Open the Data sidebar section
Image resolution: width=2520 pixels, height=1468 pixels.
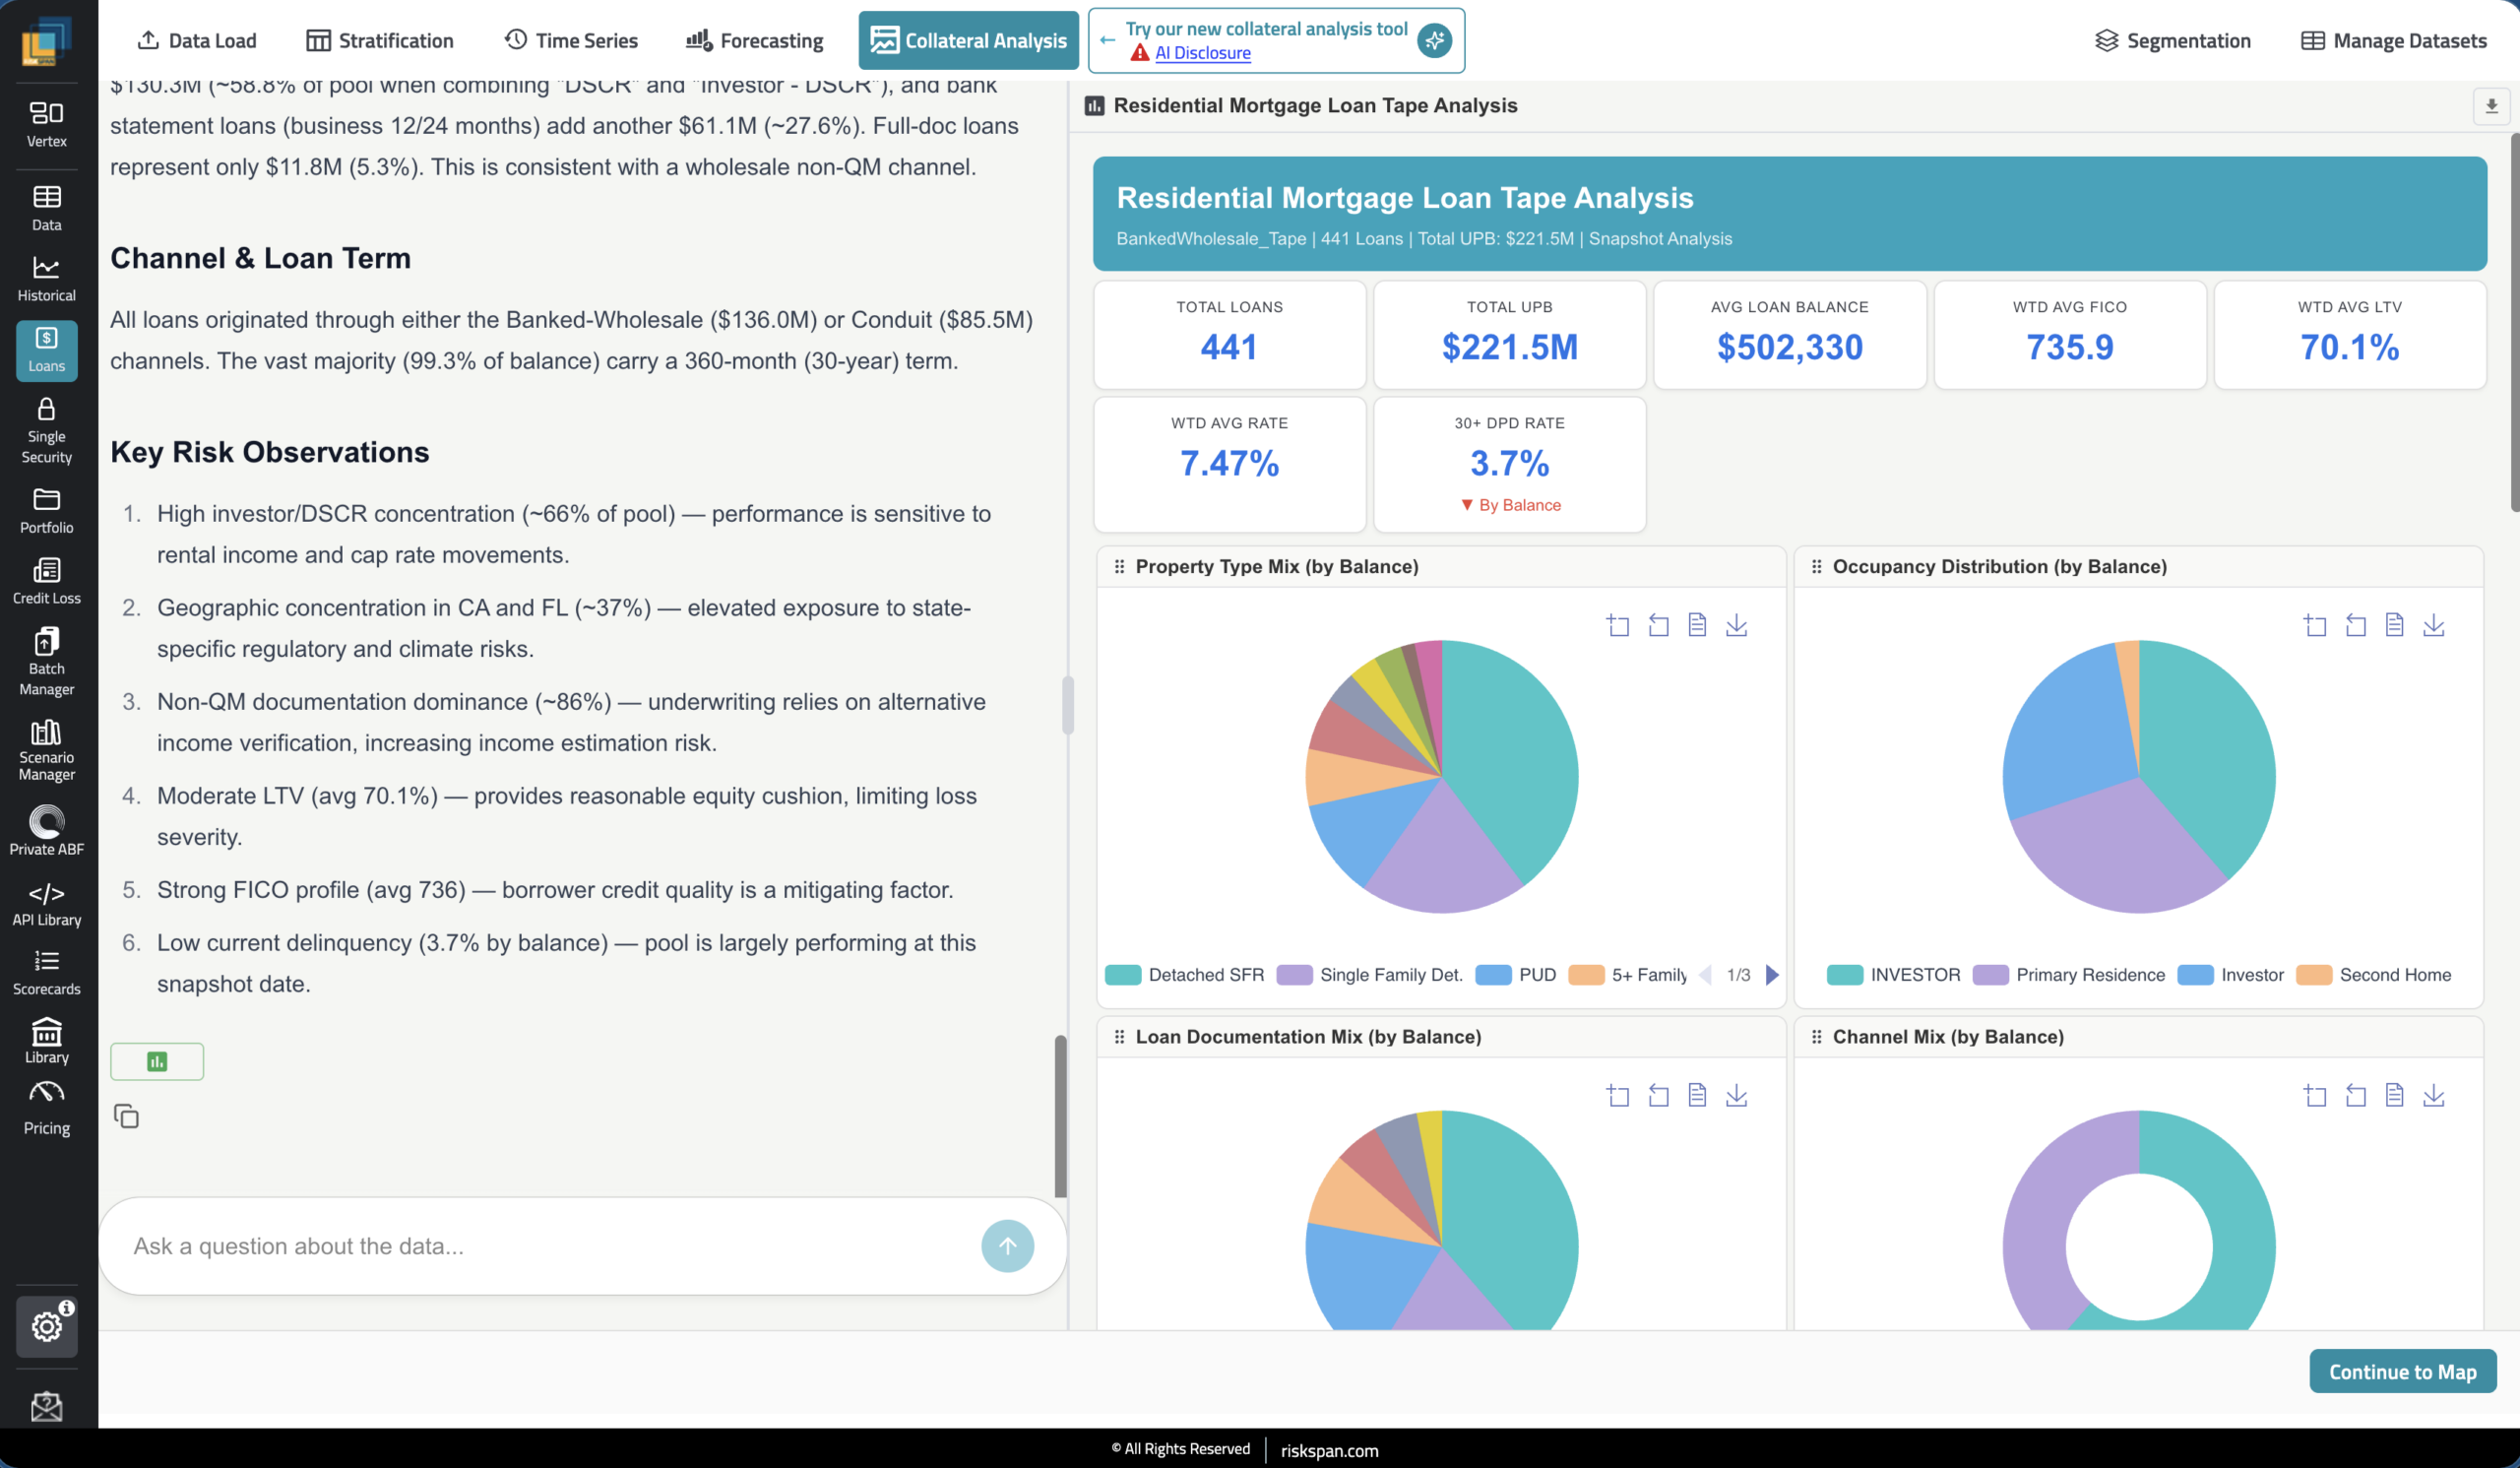(x=46, y=208)
